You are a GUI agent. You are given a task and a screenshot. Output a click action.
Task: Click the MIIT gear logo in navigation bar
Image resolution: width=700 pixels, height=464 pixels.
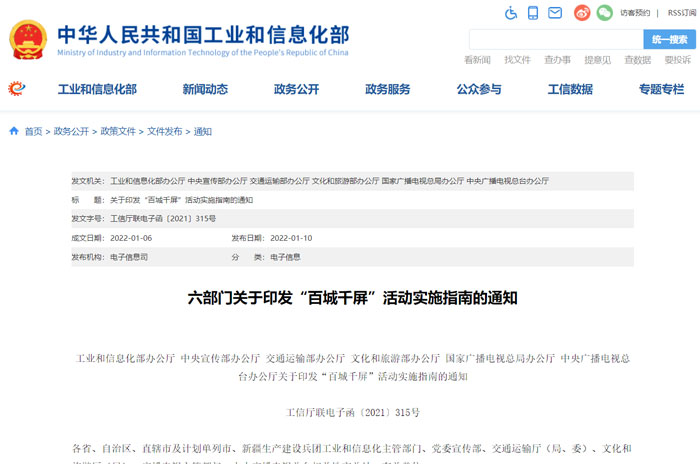click(x=17, y=89)
